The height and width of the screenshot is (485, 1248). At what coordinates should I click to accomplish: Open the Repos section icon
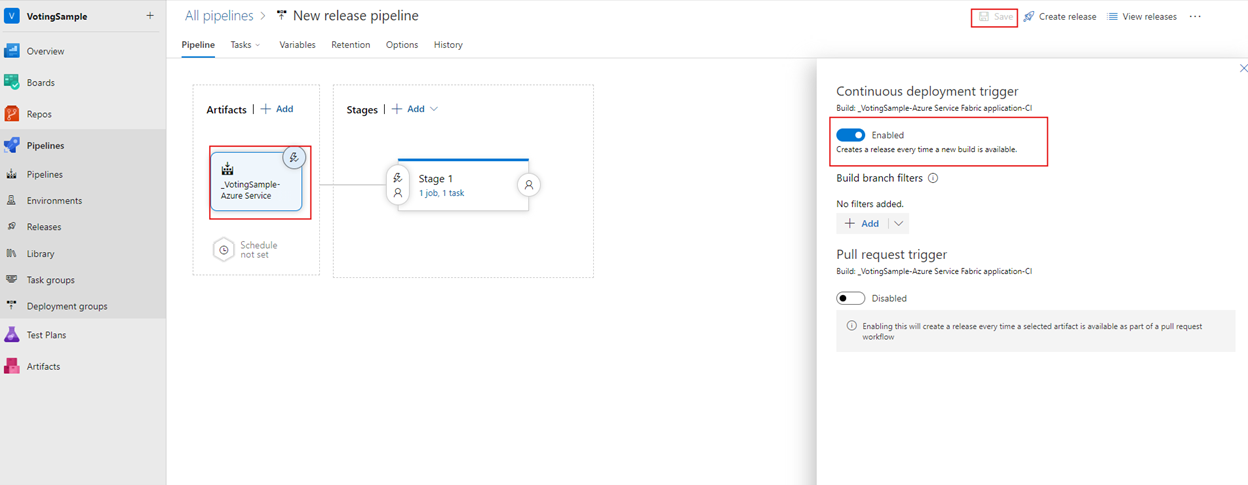[12, 114]
